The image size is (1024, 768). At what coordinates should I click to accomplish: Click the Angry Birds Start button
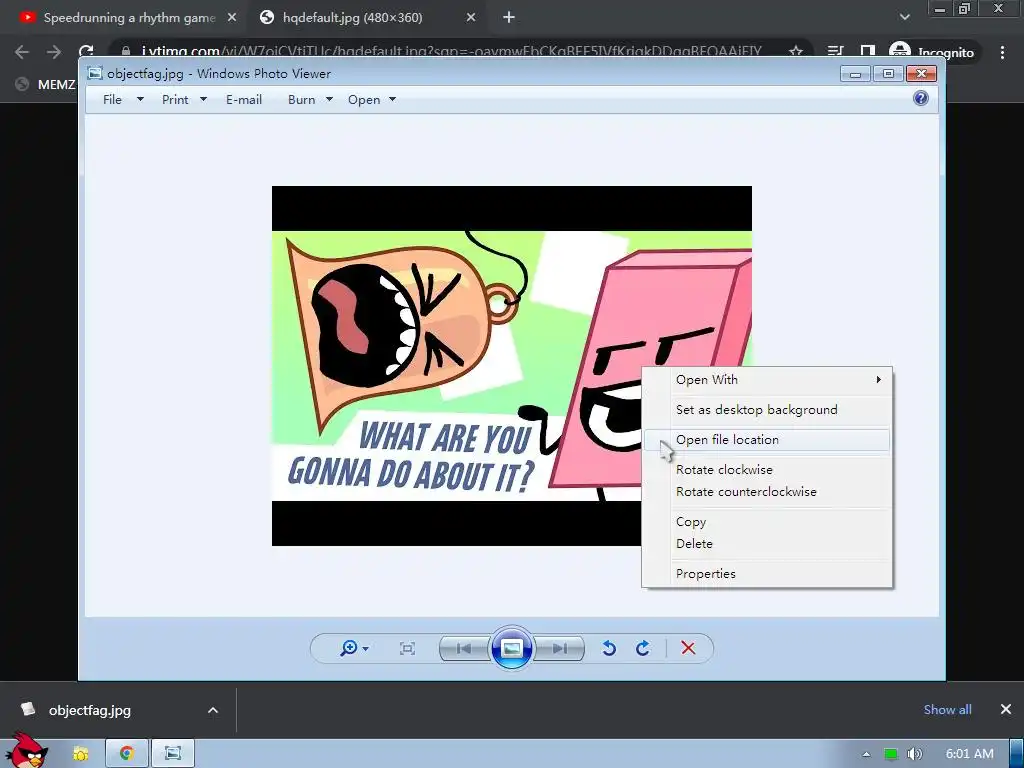click(x=27, y=751)
